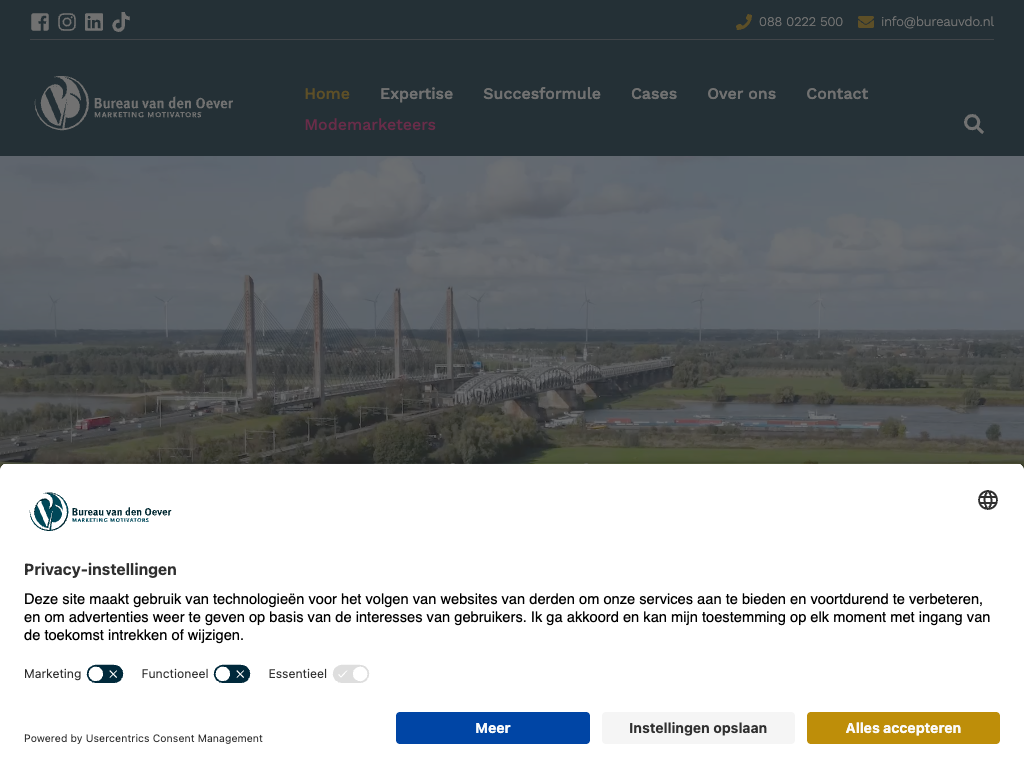Open the Cases navigation item
Image resolution: width=1024 pixels, height=768 pixels.
click(x=654, y=94)
